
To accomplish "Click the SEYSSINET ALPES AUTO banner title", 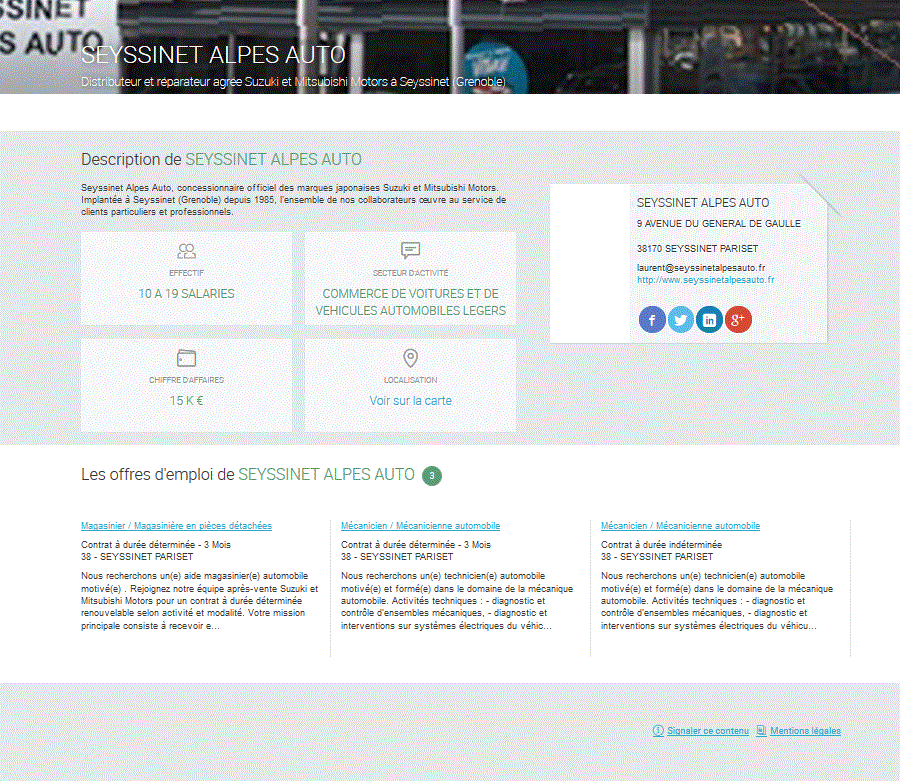I will (x=214, y=55).
